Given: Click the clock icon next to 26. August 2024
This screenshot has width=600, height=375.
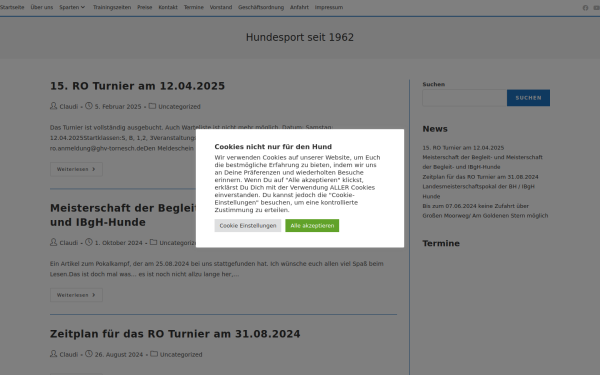Looking at the screenshot, I should pyautogui.click(x=89, y=354).
